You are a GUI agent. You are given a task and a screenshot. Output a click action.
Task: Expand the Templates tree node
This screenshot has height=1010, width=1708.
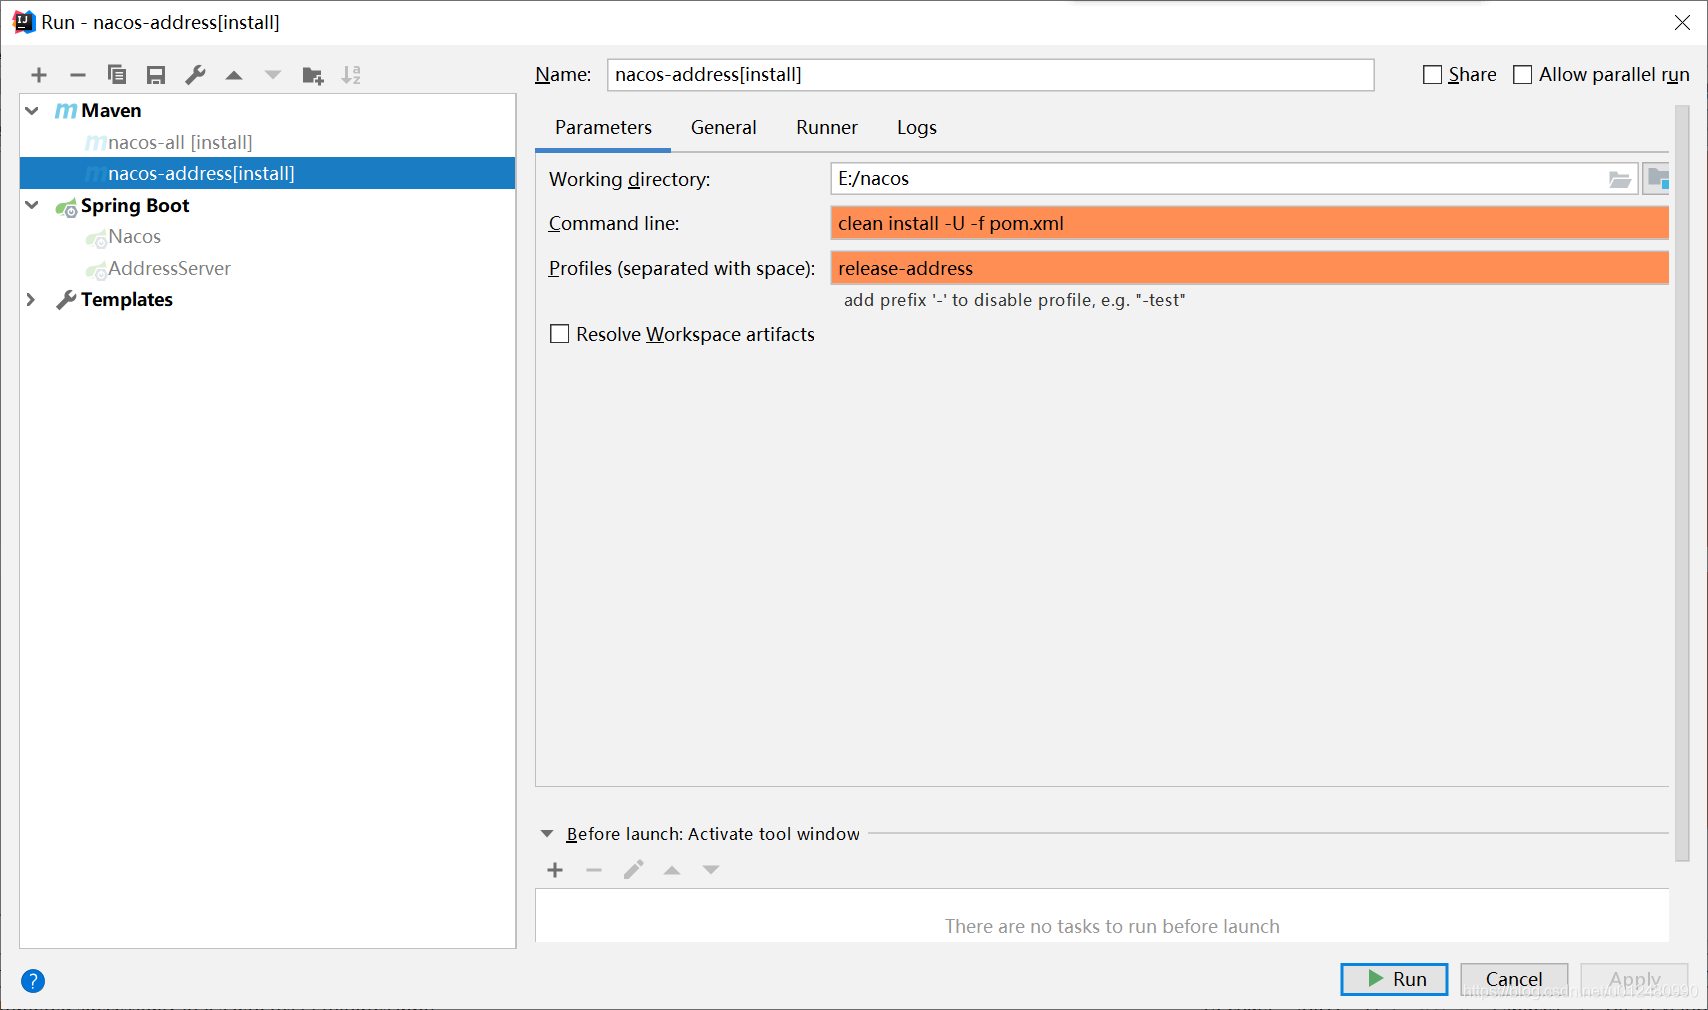31,299
